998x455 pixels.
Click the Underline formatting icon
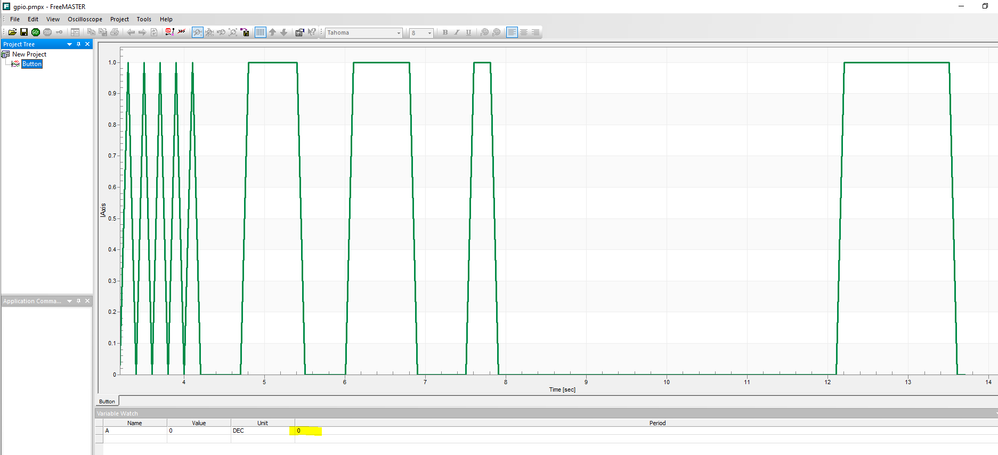468,32
